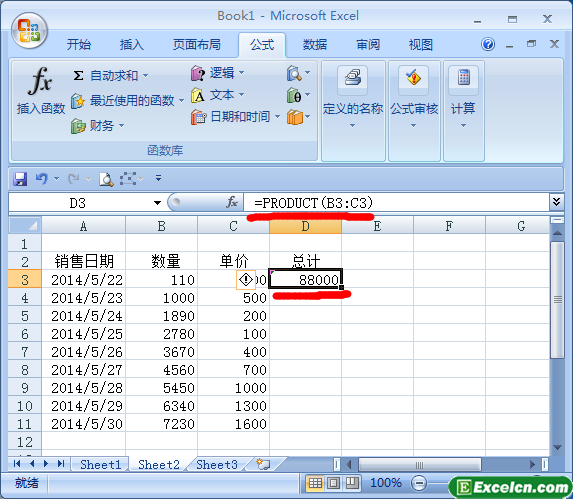573x499 pixels.
Task: Open the 审阅 ribbon tab
Action: pyautogui.click(x=368, y=45)
